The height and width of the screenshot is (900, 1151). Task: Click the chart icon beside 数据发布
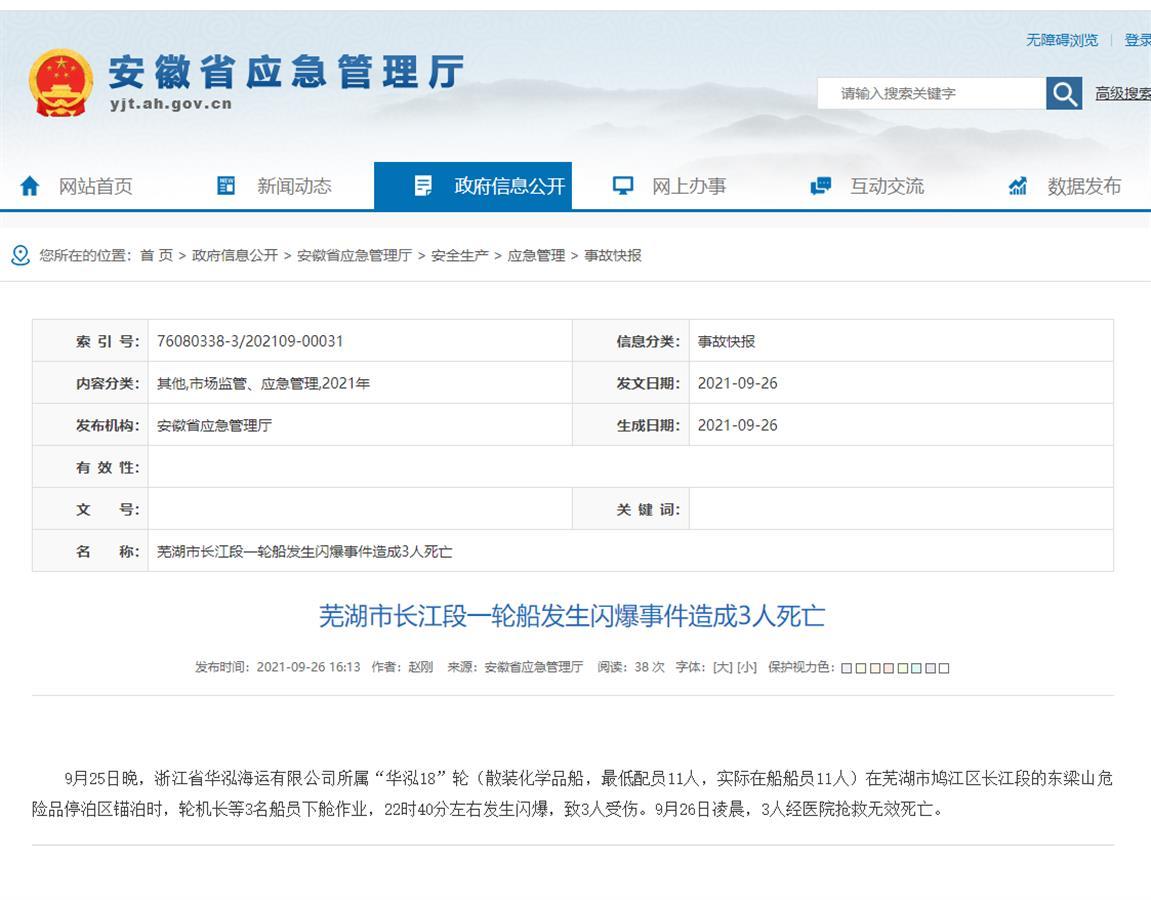tap(1018, 186)
